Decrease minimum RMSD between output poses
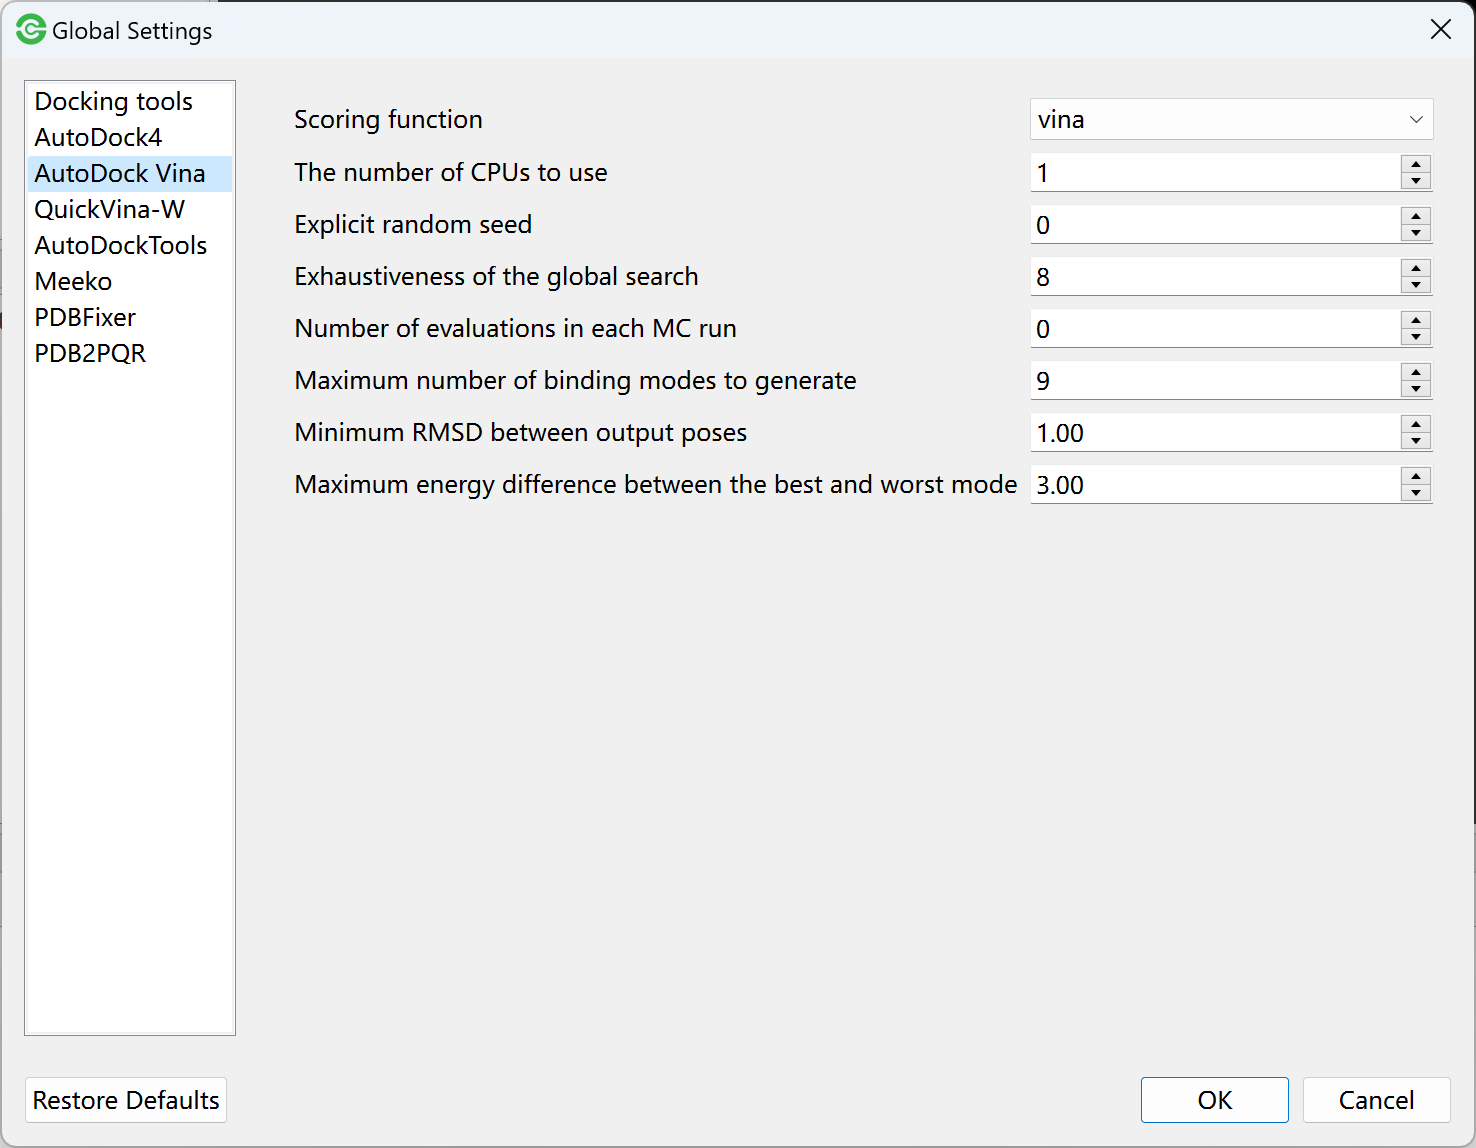Image resolution: width=1476 pixels, height=1148 pixels. (x=1416, y=441)
